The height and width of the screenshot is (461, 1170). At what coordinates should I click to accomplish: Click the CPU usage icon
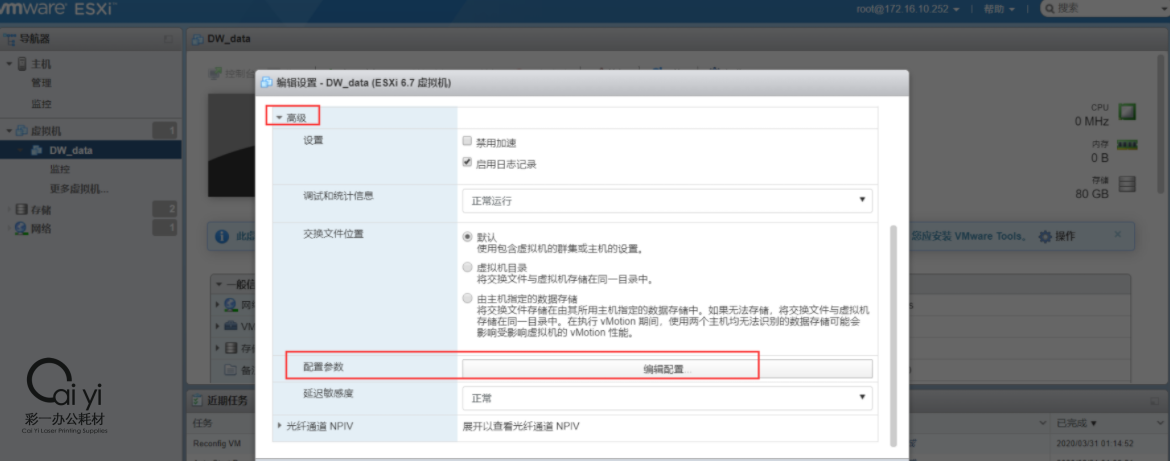click(1127, 112)
